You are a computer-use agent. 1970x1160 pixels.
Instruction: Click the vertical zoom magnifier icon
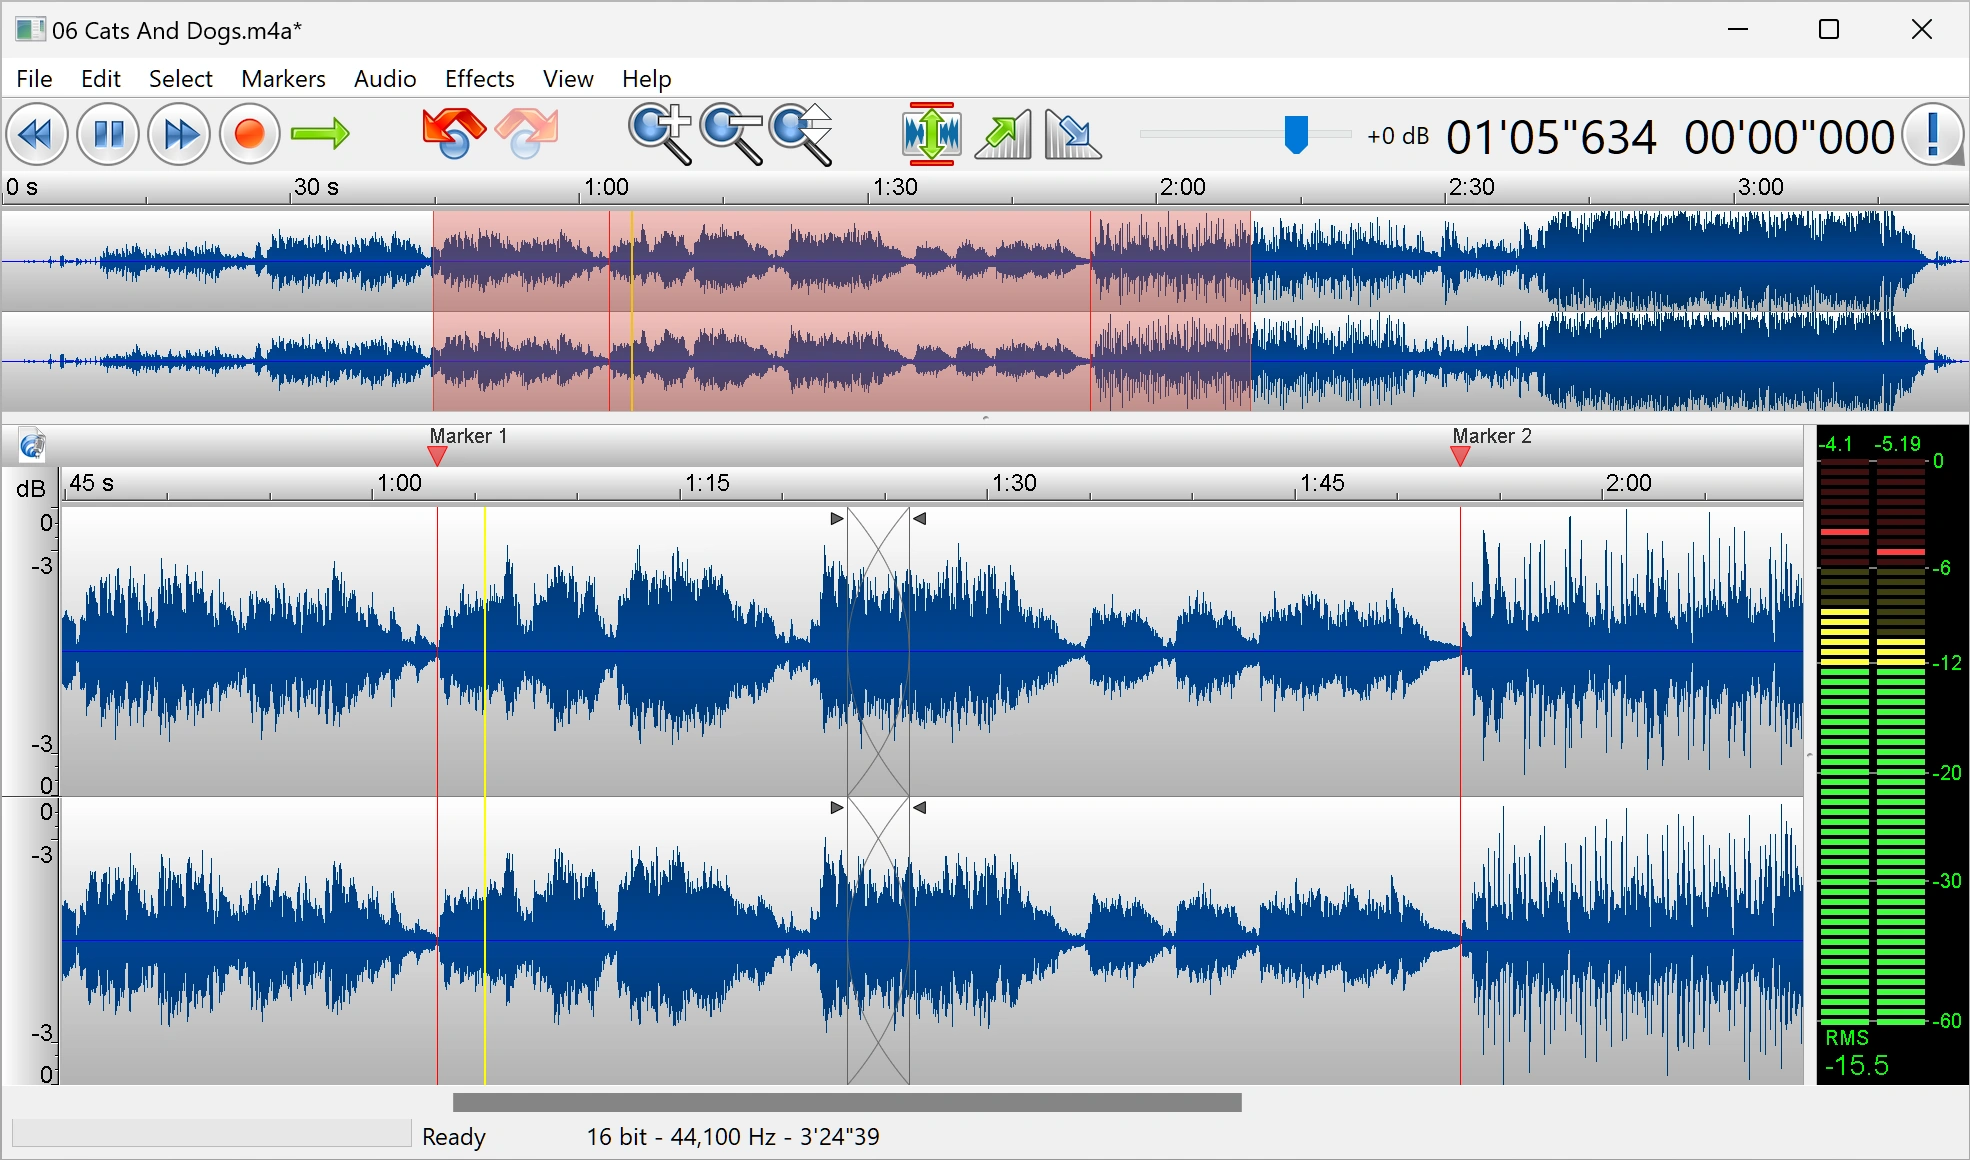[802, 134]
